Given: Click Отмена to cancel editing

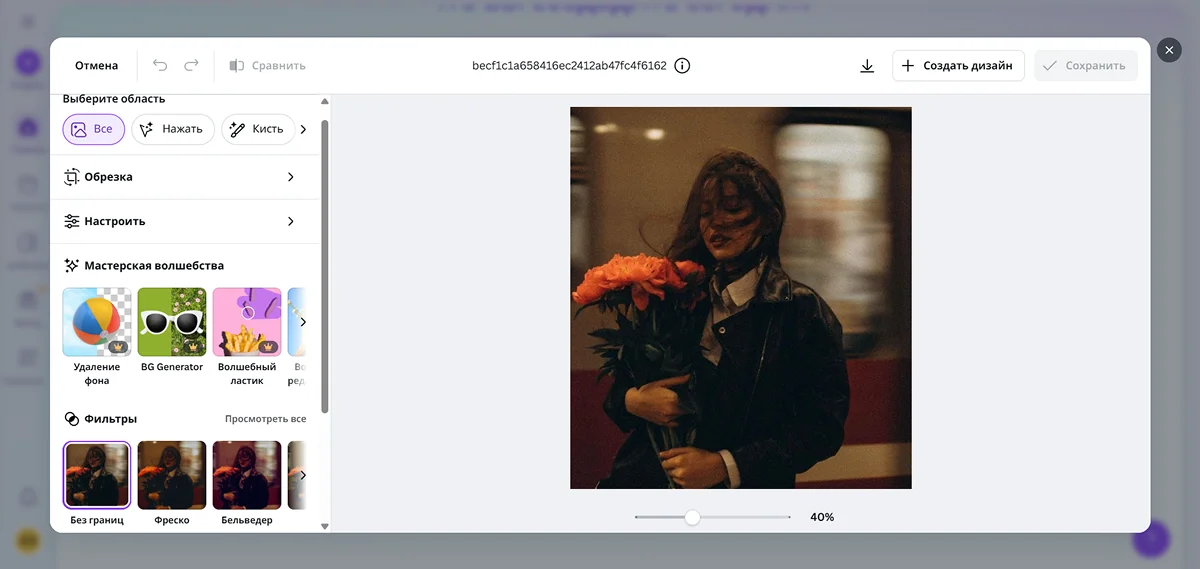Looking at the screenshot, I should [x=96, y=66].
